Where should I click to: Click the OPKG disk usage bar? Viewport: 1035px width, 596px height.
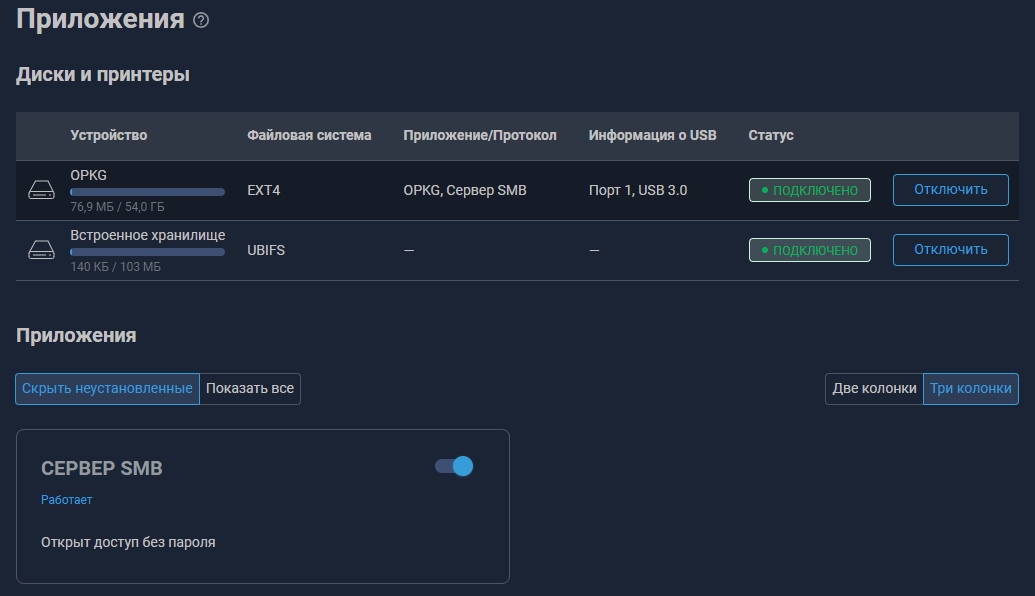tap(147, 192)
